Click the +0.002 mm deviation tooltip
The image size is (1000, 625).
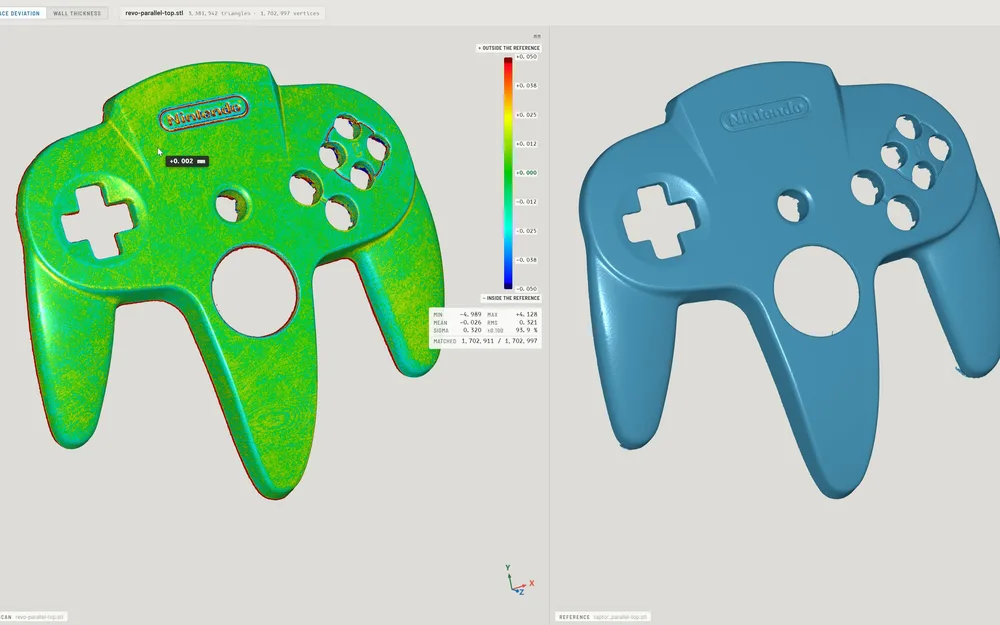187,161
